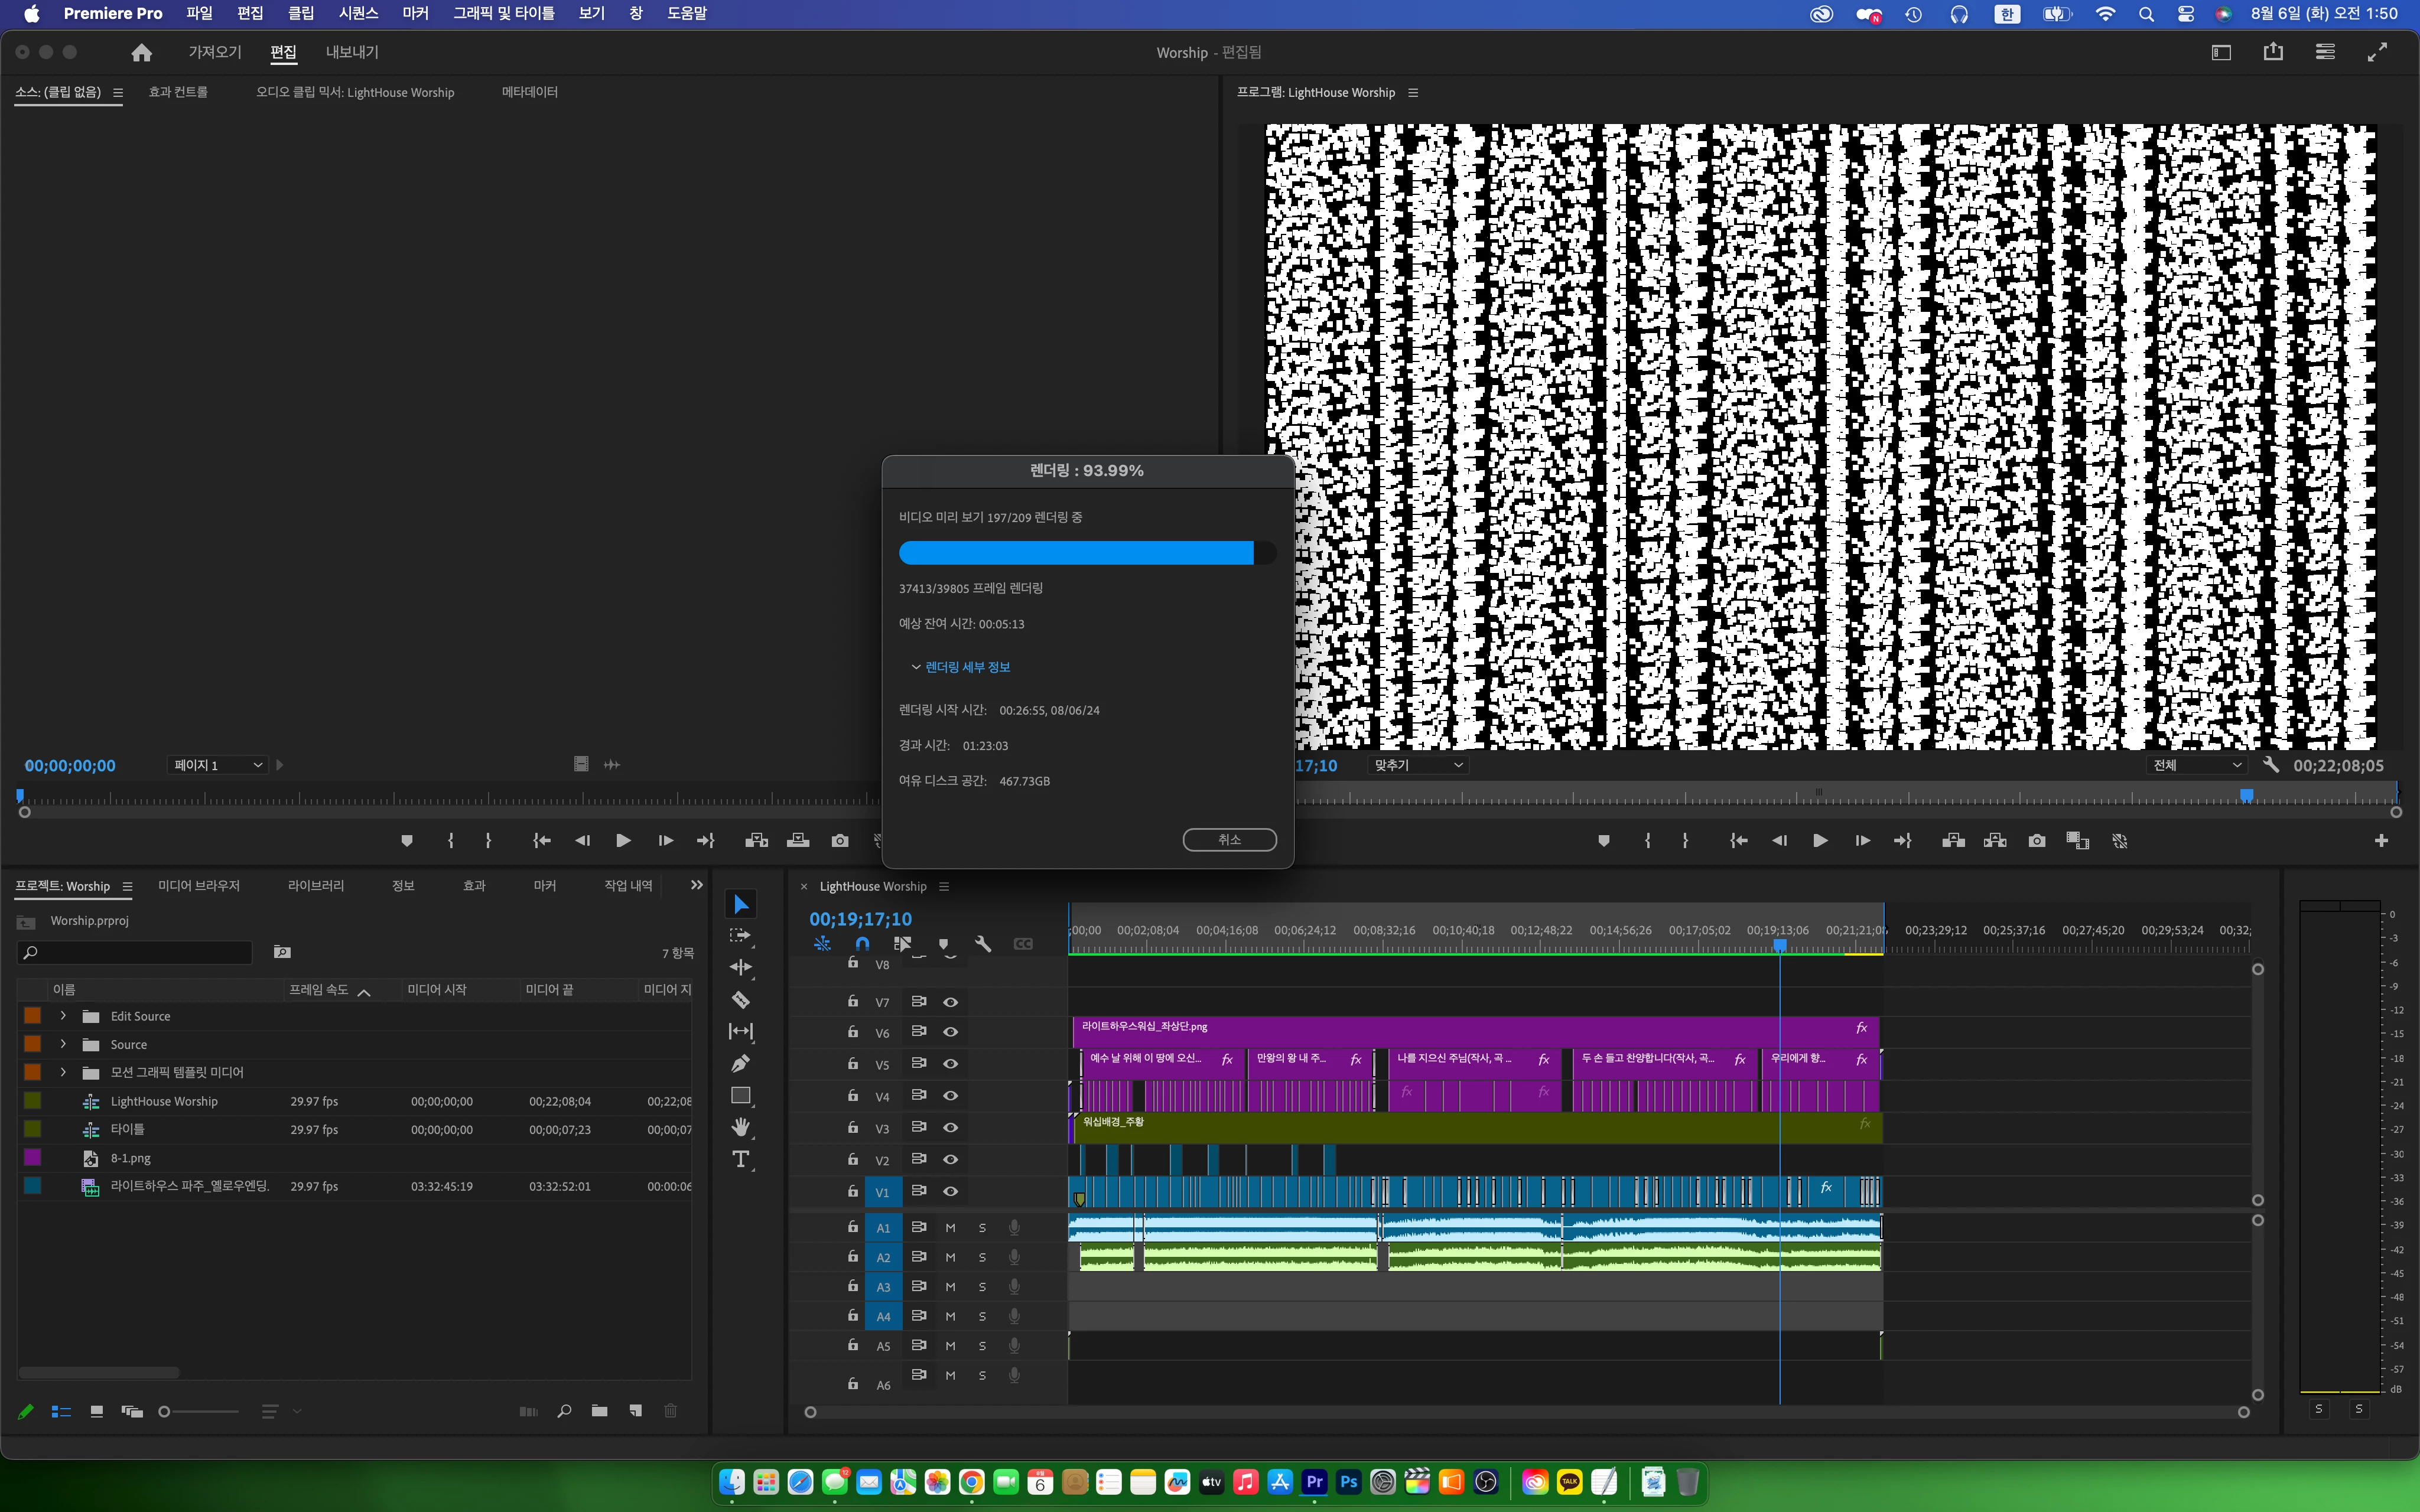Open timeline display settings wrench
The width and height of the screenshot is (2420, 1512).
click(x=982, y=943)
